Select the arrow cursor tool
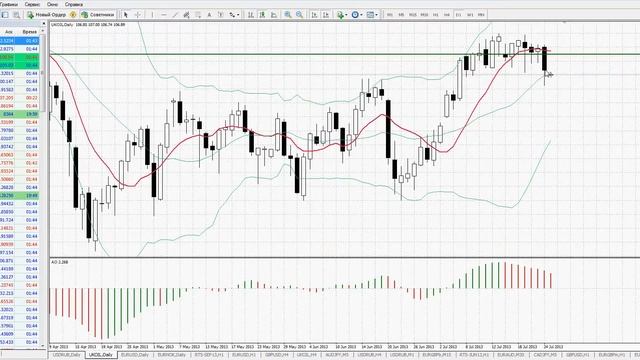Screen dimensions: 640x360 click(126, 15)
